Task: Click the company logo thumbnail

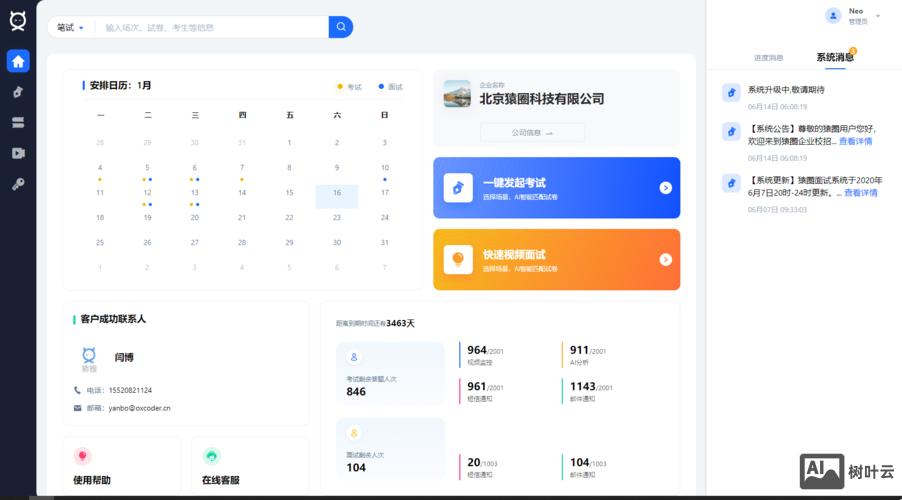Action: coord(457,94)
